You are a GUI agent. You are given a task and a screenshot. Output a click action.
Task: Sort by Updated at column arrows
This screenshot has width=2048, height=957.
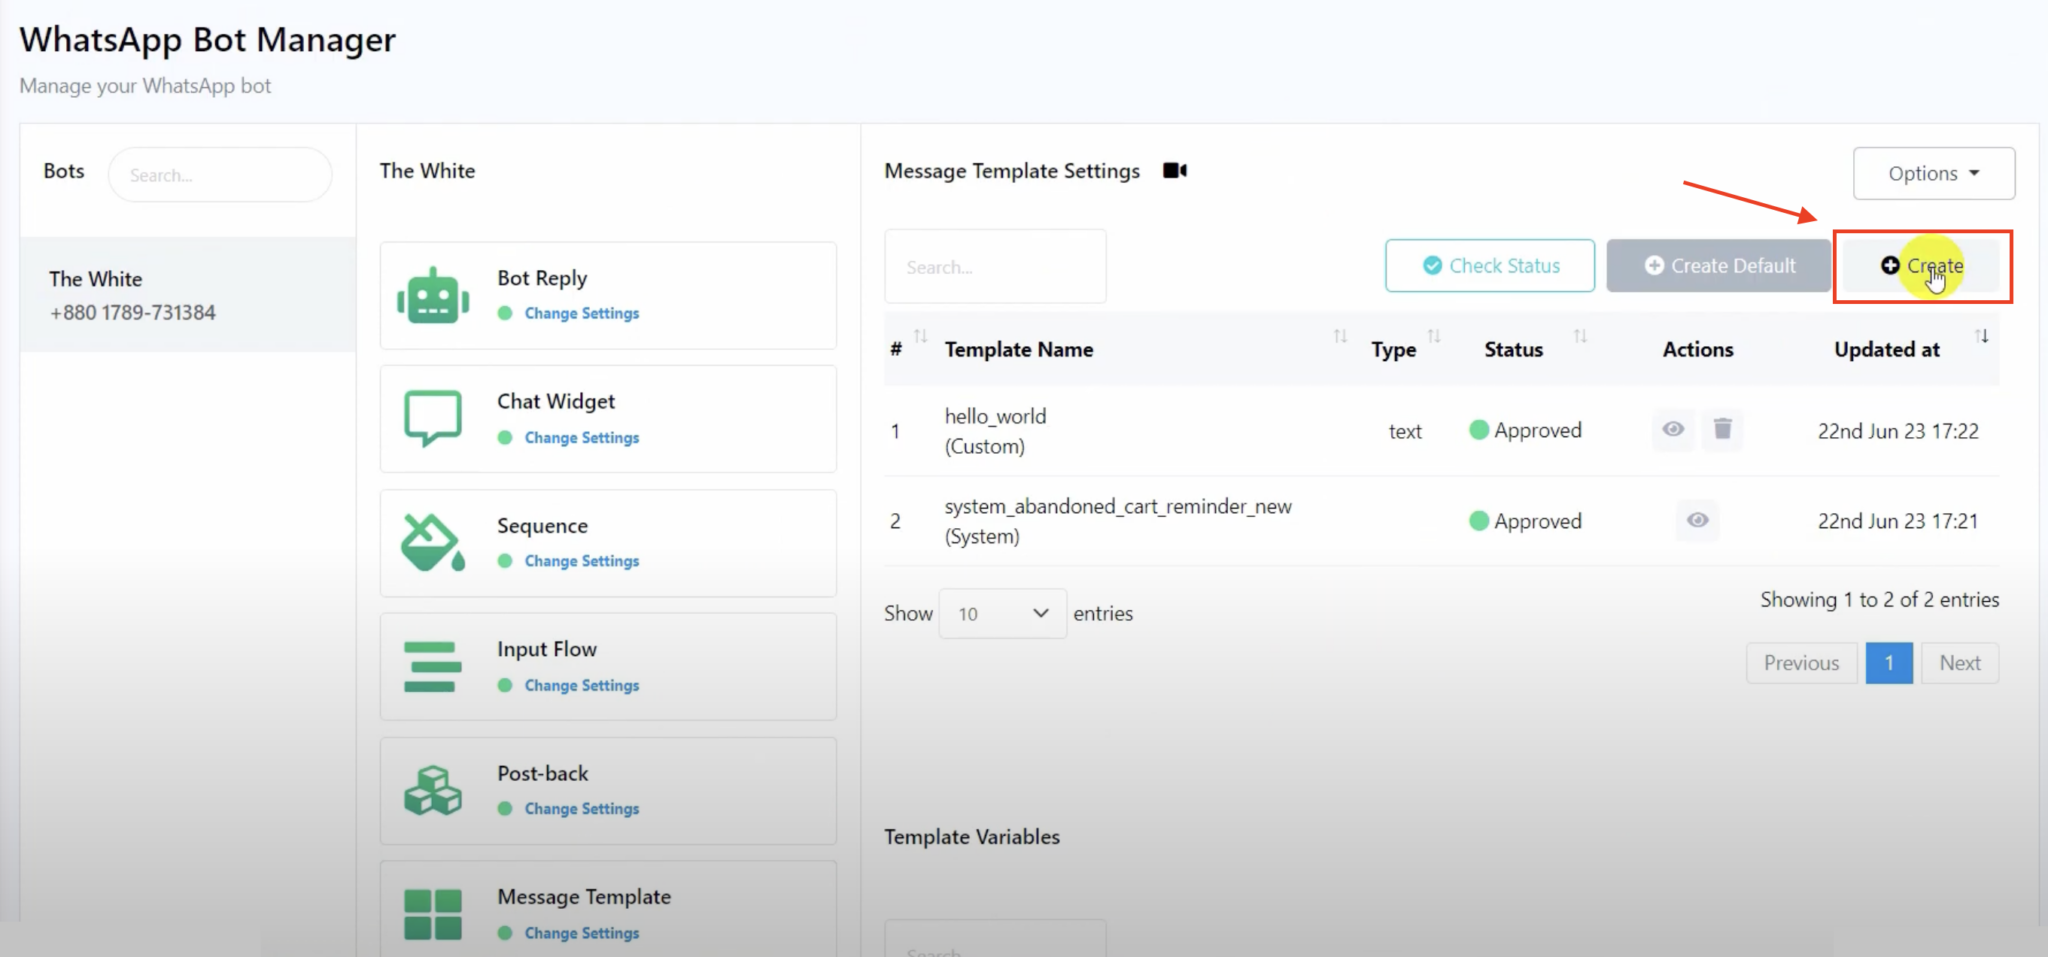[x=1982, y=336]
